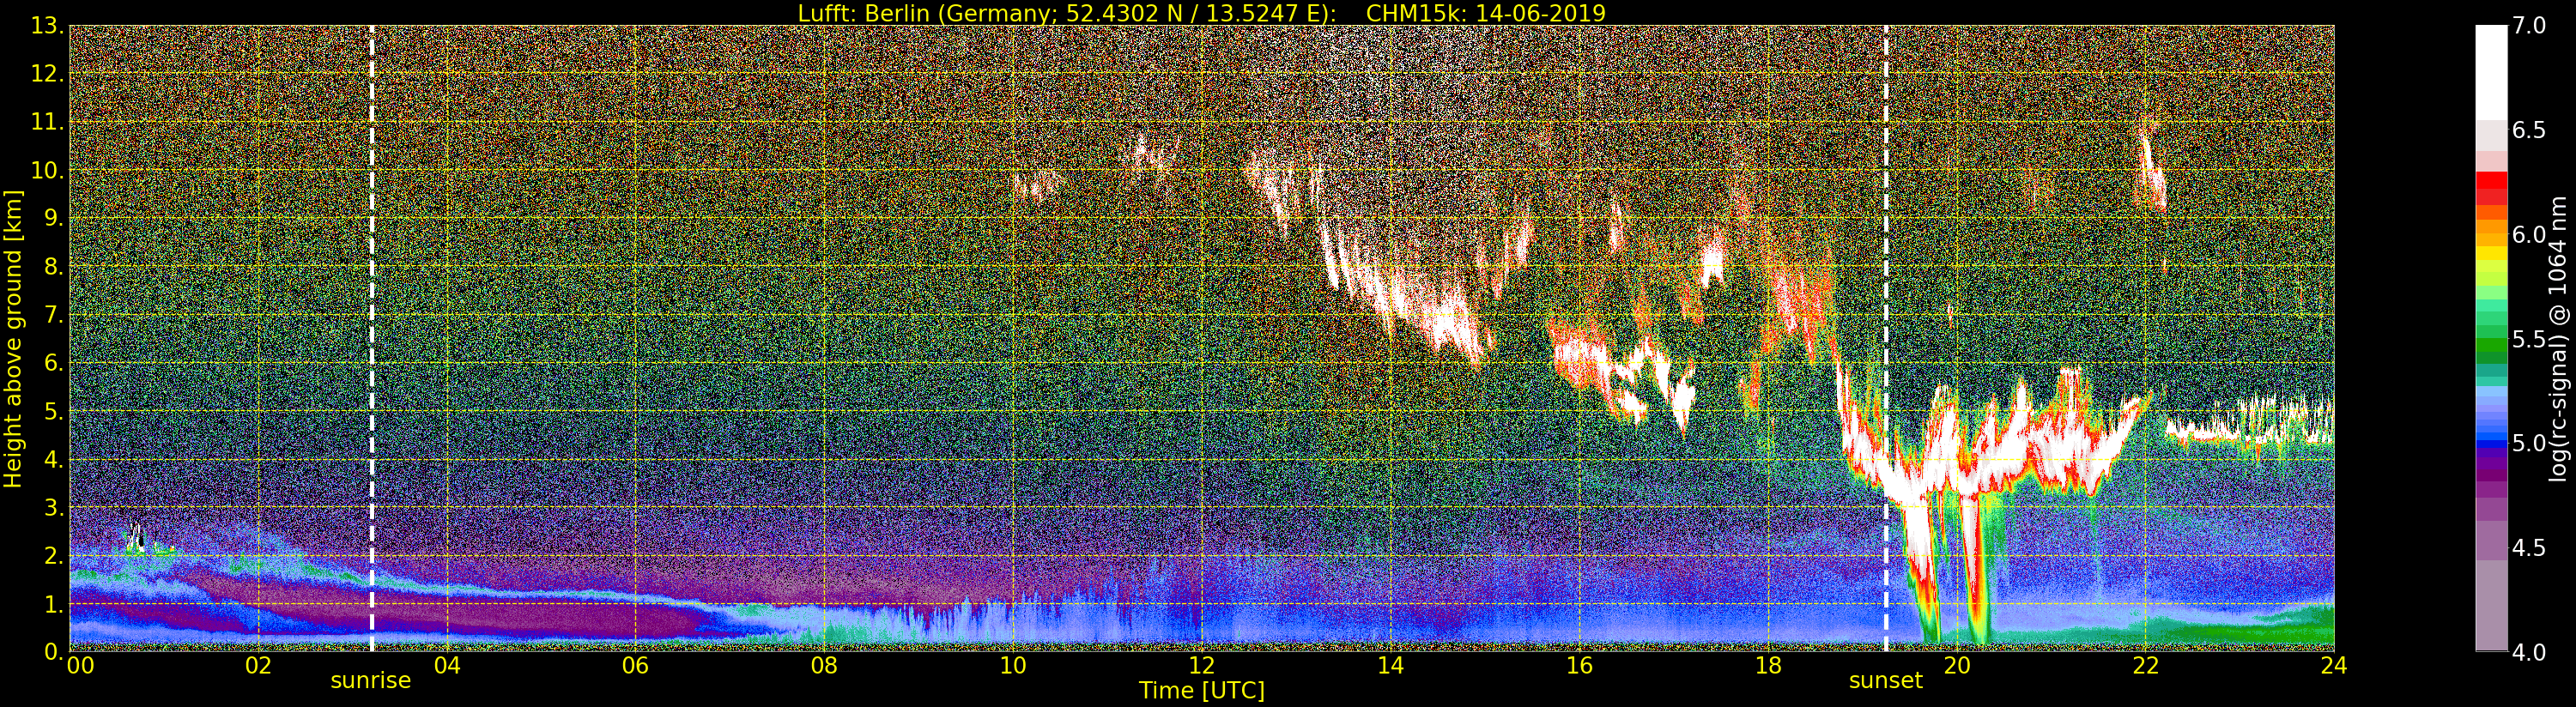Select the 12 hour tick on time axis

click(1201, 664)
